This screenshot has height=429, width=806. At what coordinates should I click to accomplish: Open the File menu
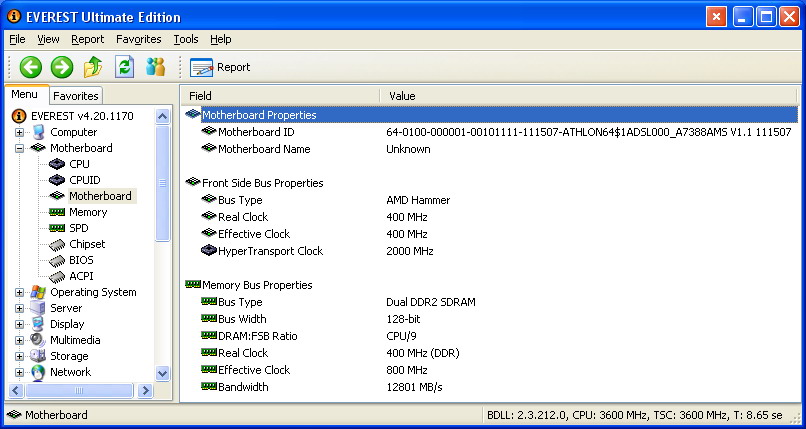coord(17,40)
